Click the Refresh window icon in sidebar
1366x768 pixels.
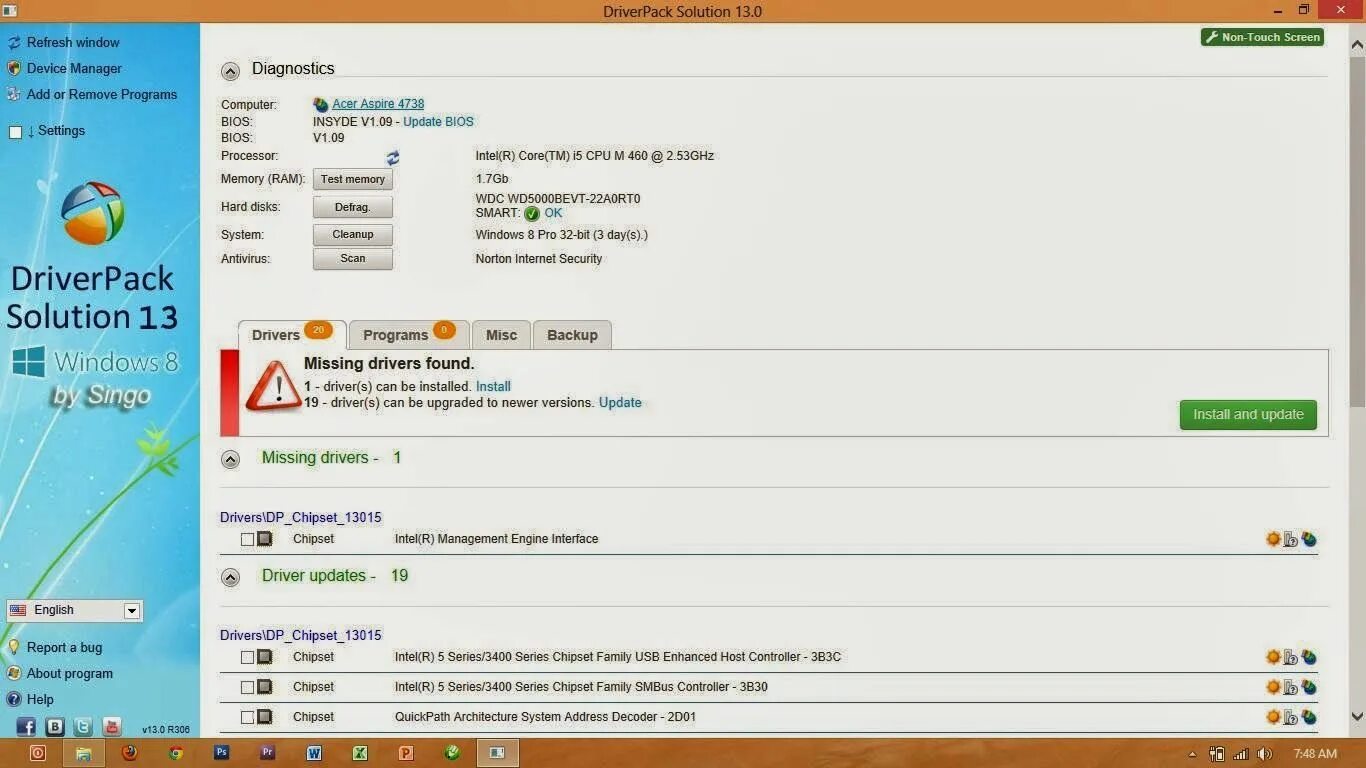[14, 43]
